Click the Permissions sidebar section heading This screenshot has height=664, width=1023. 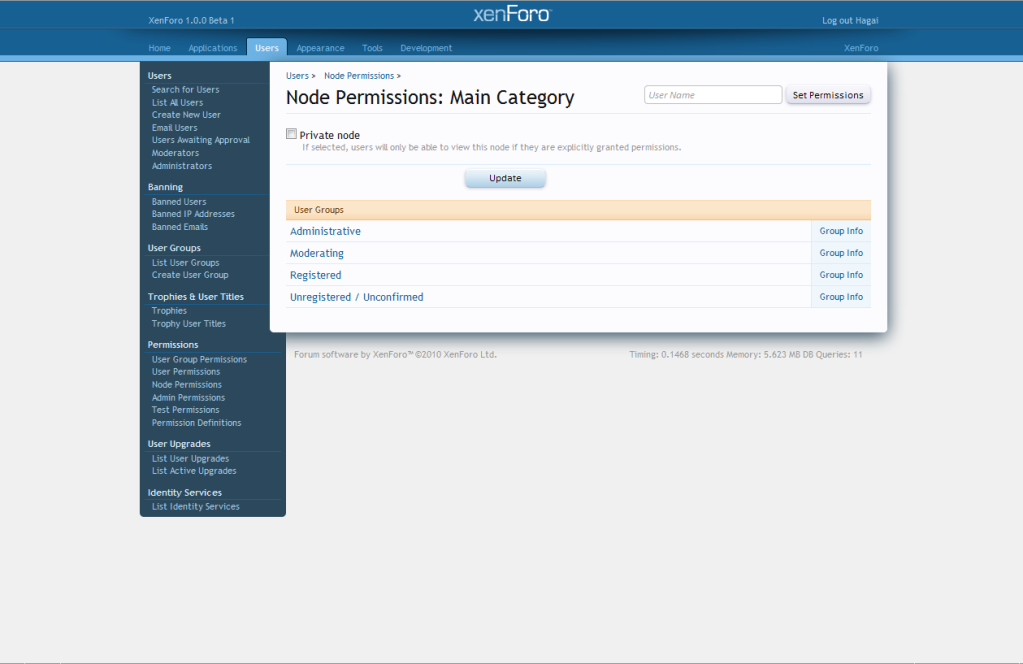pyautogui.click(x=173, y=345)
